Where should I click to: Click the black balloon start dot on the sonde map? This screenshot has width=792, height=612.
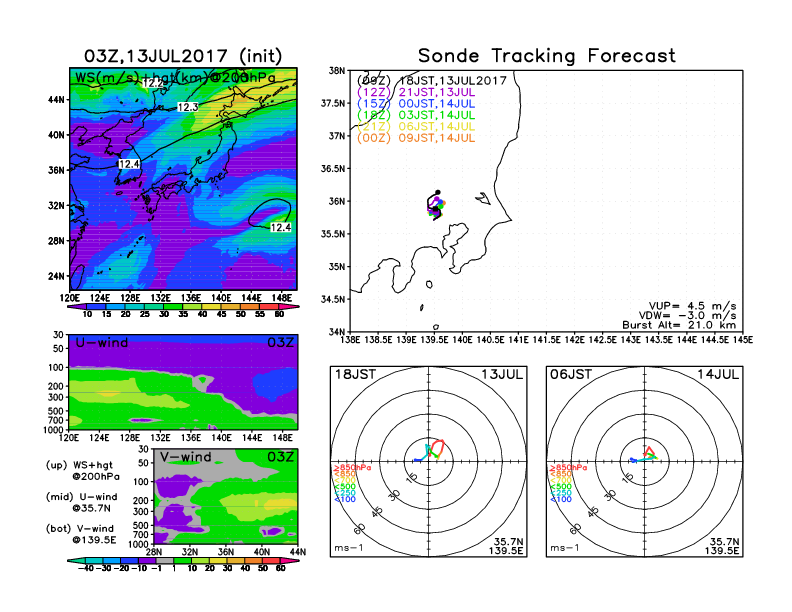click(438, 192)
